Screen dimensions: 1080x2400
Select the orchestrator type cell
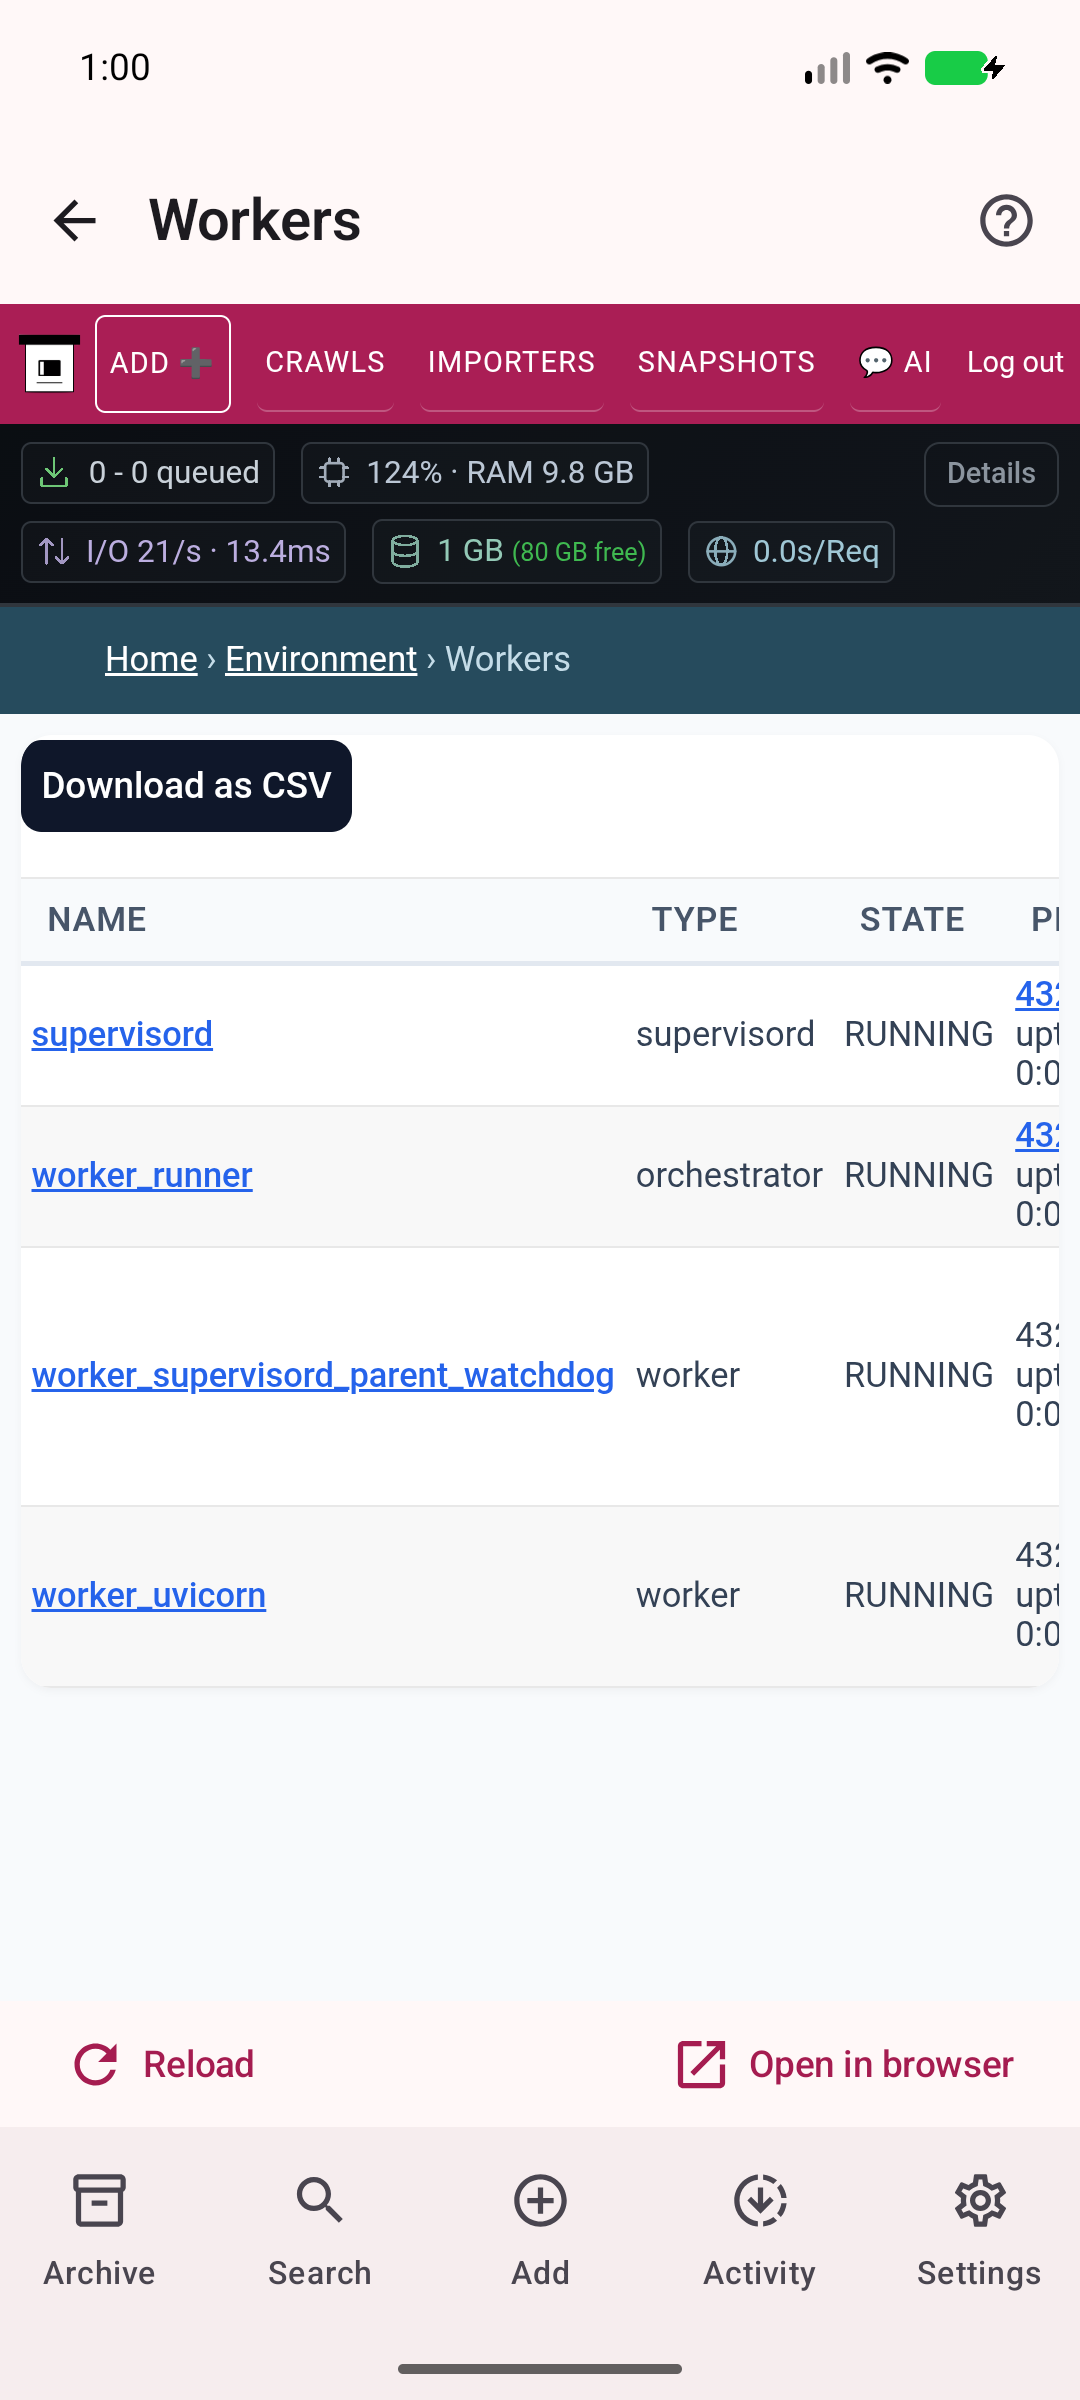click(729, 1176)
